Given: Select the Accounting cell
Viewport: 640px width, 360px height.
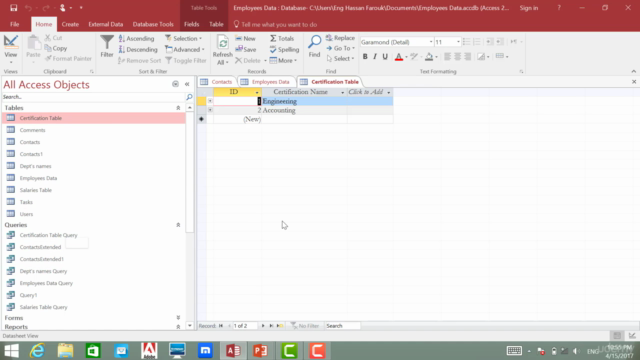Looking at the screenshot, I should 304,110.
